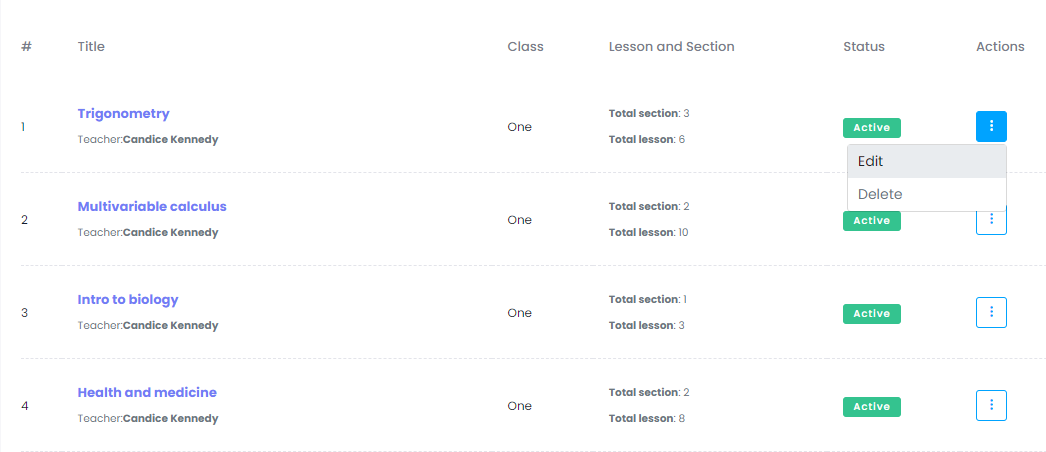Click the Actions column header
This screenshot has height=452, width=1046.
tap(1000, 46)
